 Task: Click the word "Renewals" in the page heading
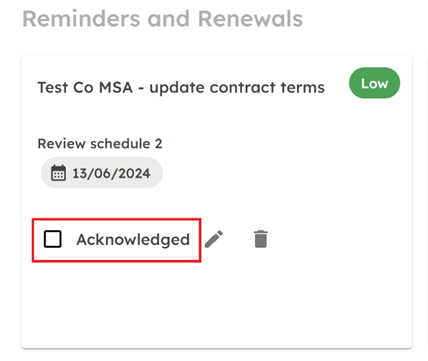coord(250,19)
